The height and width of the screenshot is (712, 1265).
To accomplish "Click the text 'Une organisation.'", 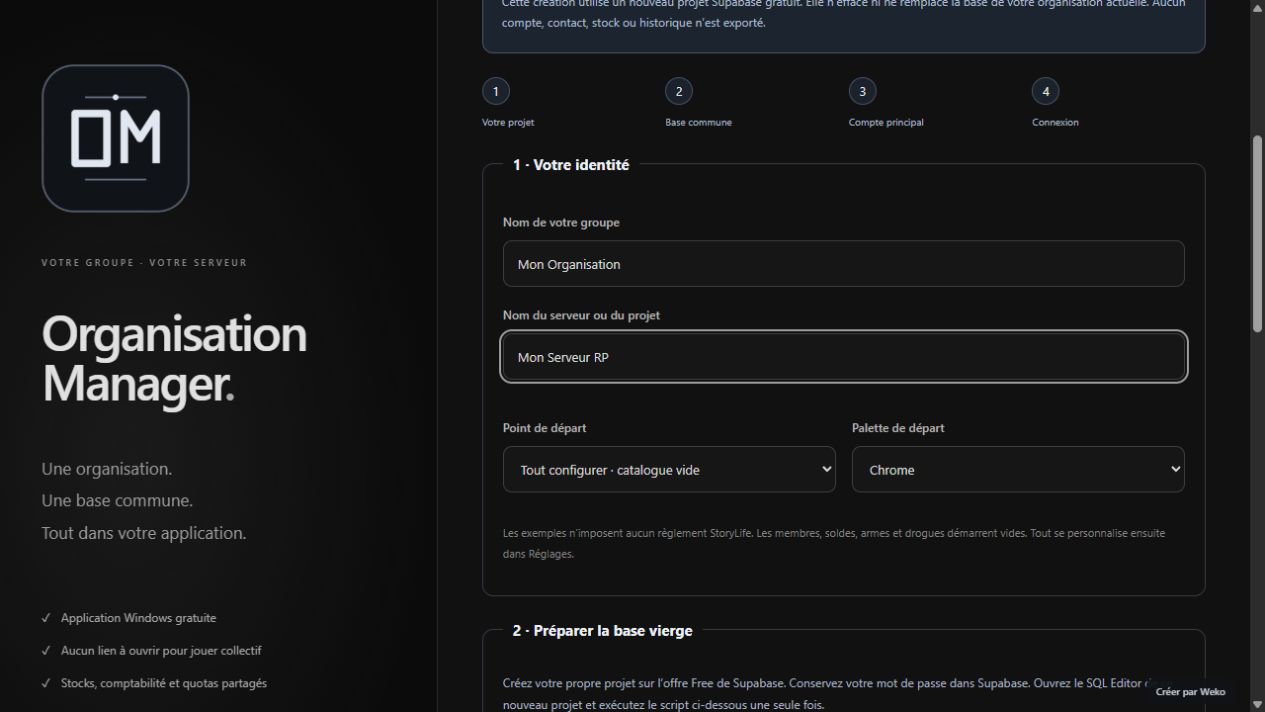I will pyautogui.click(x=107, y=469).
